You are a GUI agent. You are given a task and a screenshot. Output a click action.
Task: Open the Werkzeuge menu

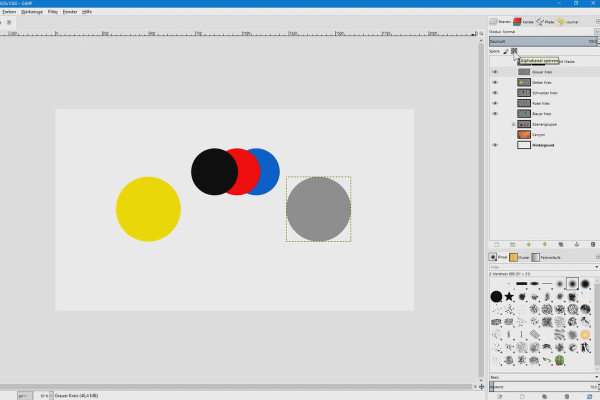pos(32,12)
